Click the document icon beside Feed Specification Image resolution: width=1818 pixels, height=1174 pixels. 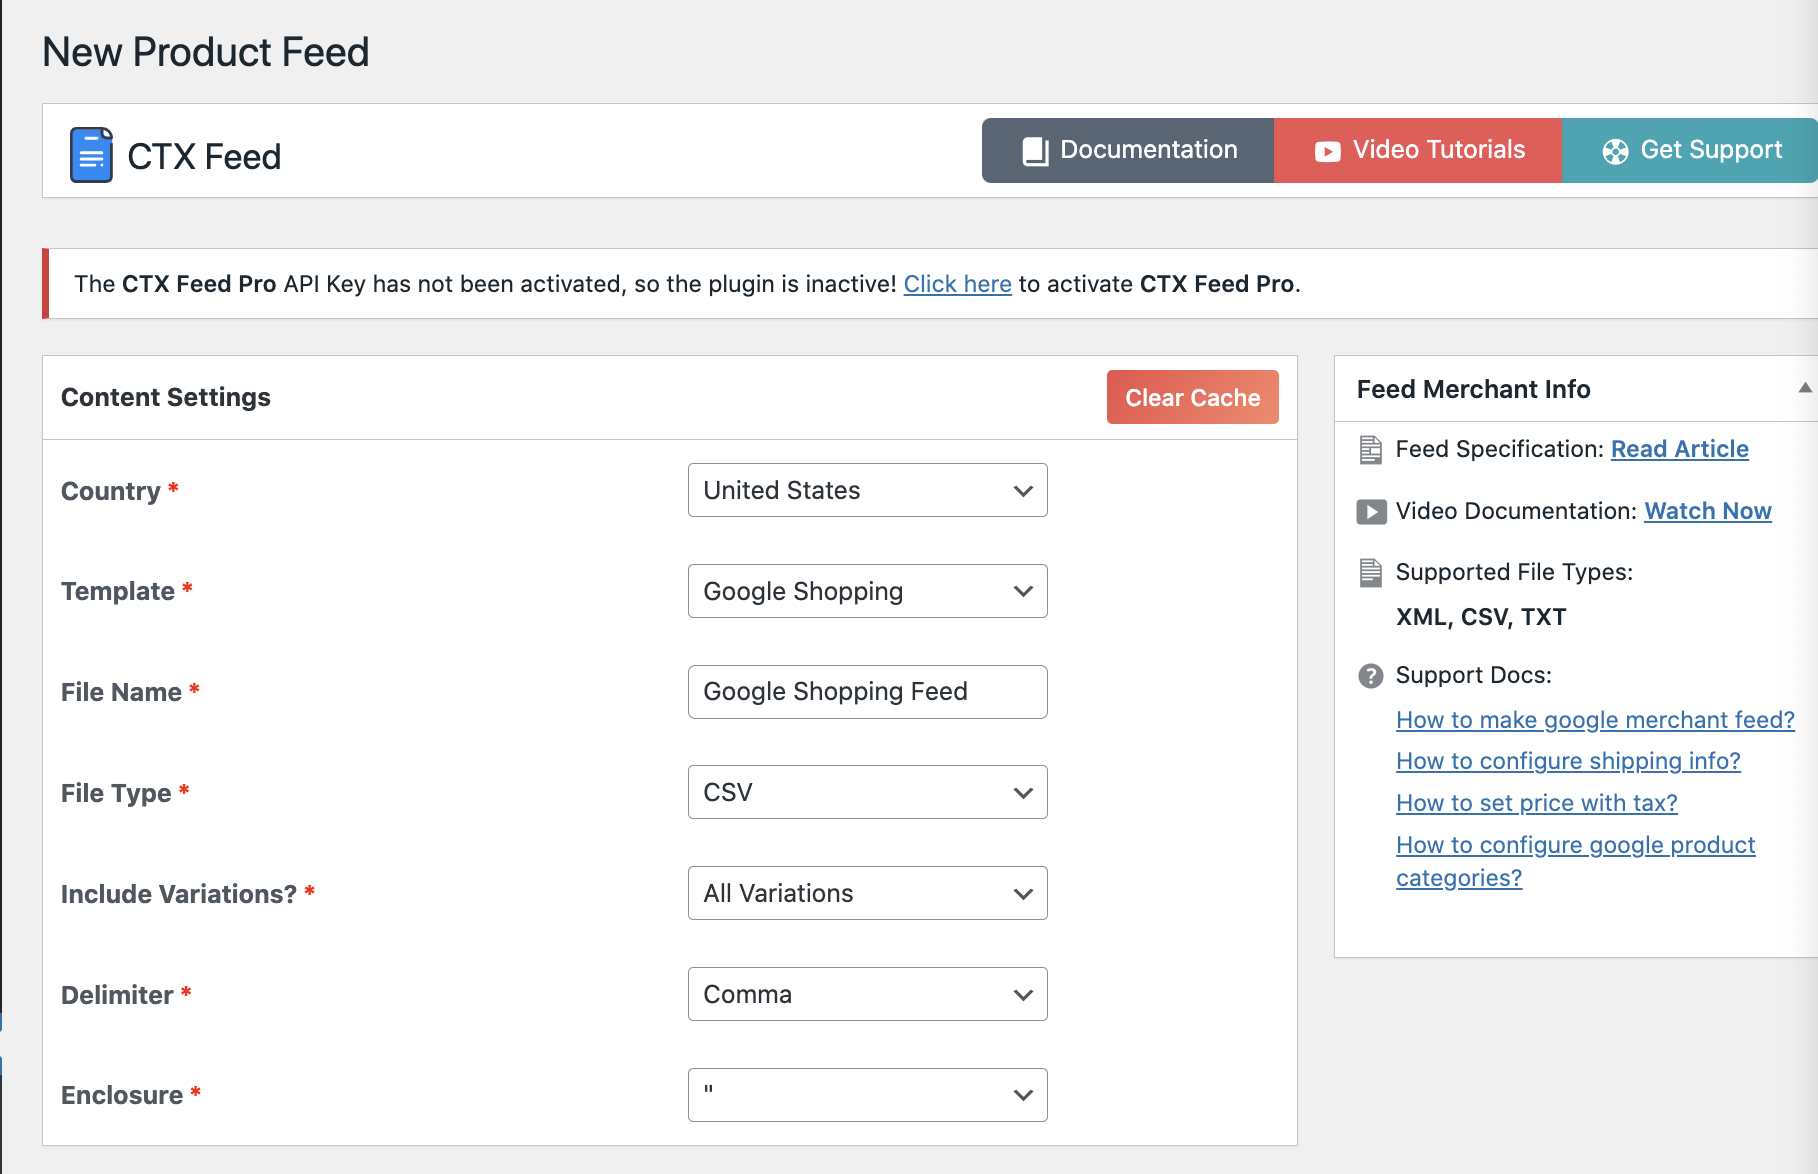tap(1369, 449)
